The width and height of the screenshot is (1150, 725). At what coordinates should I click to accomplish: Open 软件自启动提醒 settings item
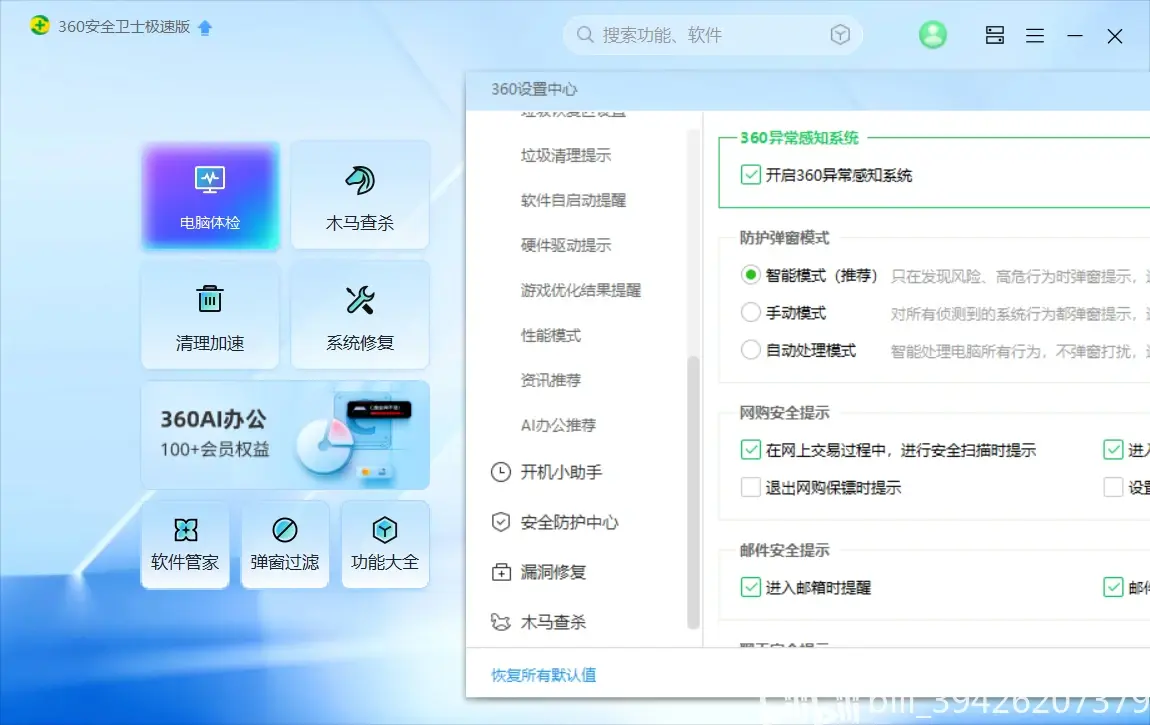[573, 200]
